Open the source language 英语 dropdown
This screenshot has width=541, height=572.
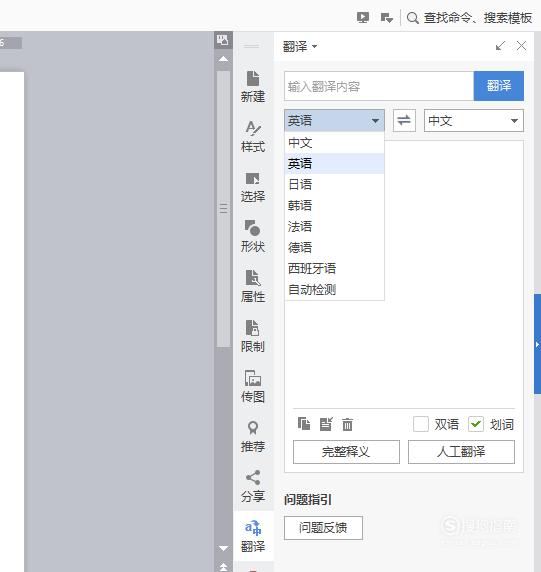[334, 120]
